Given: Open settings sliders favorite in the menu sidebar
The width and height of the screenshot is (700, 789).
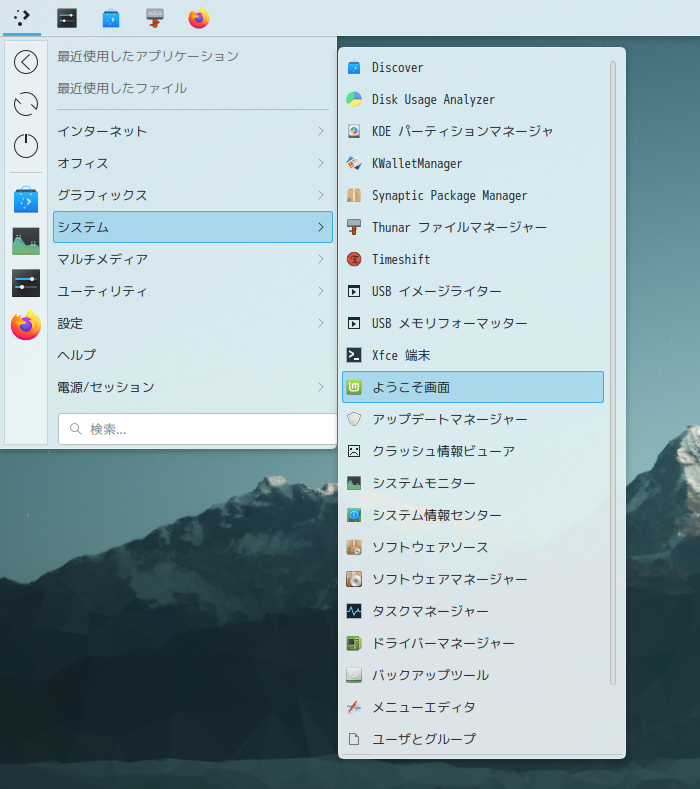Looking at the screenshot, I should [x=26, y=283].
